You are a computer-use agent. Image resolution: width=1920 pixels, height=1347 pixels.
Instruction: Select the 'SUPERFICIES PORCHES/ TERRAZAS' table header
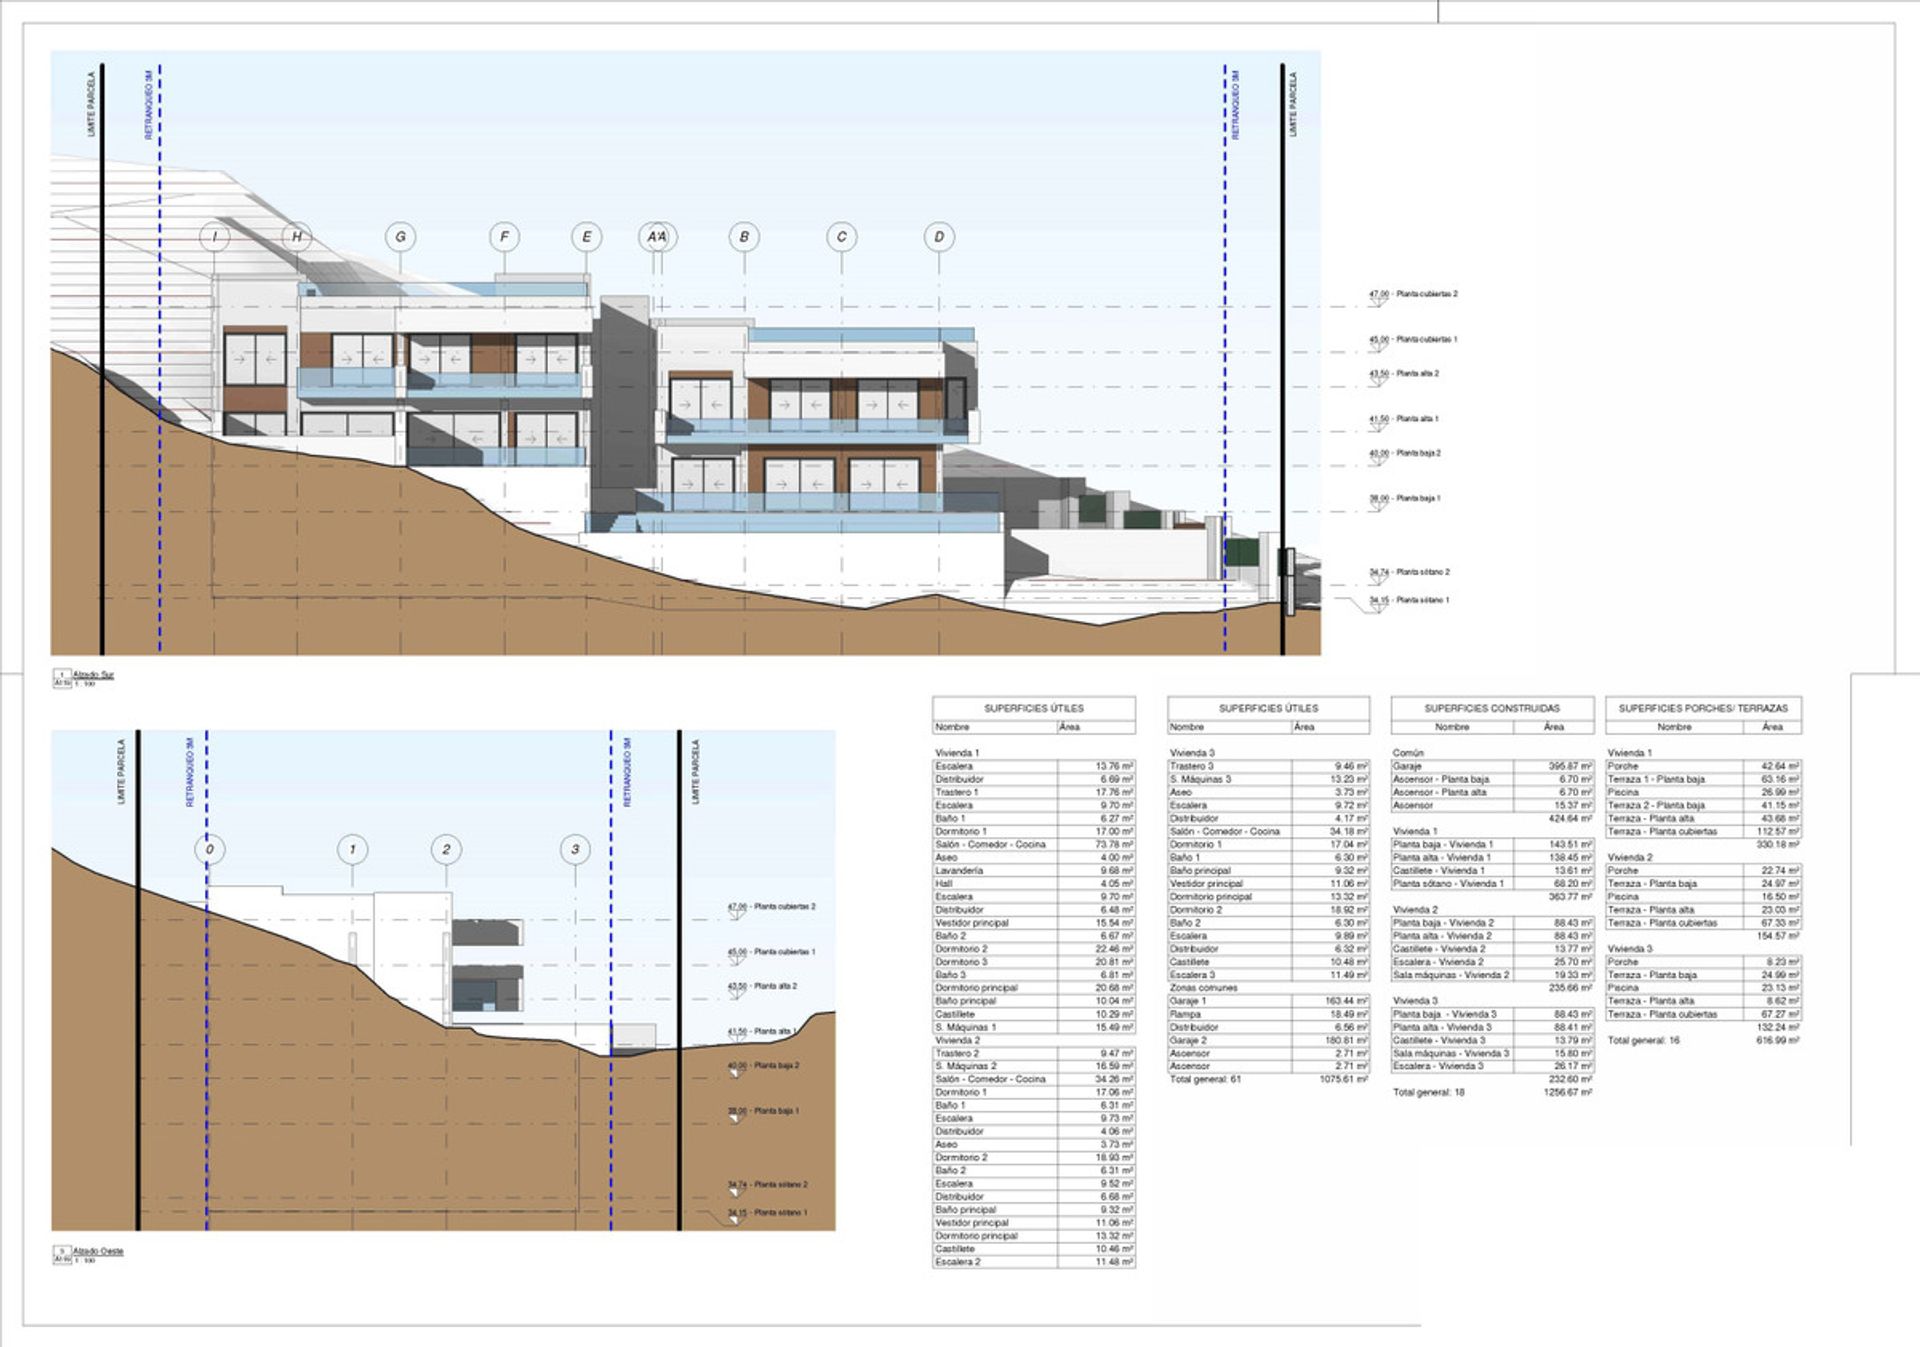point(1703,708)
